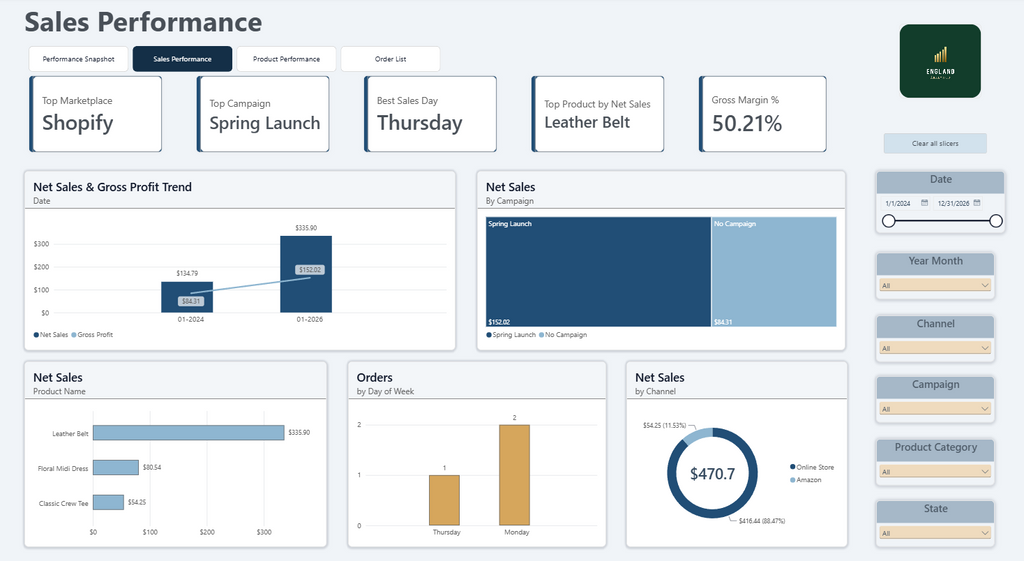
Task: Click the No Campaign legend marker under treemap
Action: 541,334
